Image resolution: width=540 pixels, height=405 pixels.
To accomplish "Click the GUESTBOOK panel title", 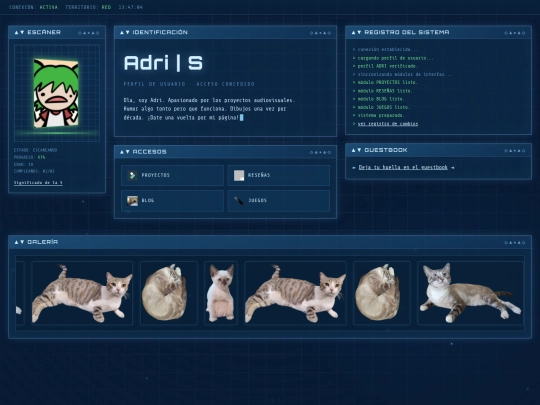I will click(x=386, y=150).
